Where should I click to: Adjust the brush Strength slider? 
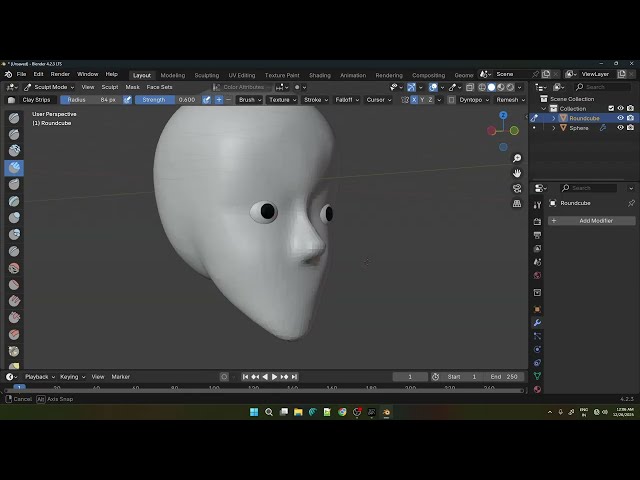tap(169, 100)
